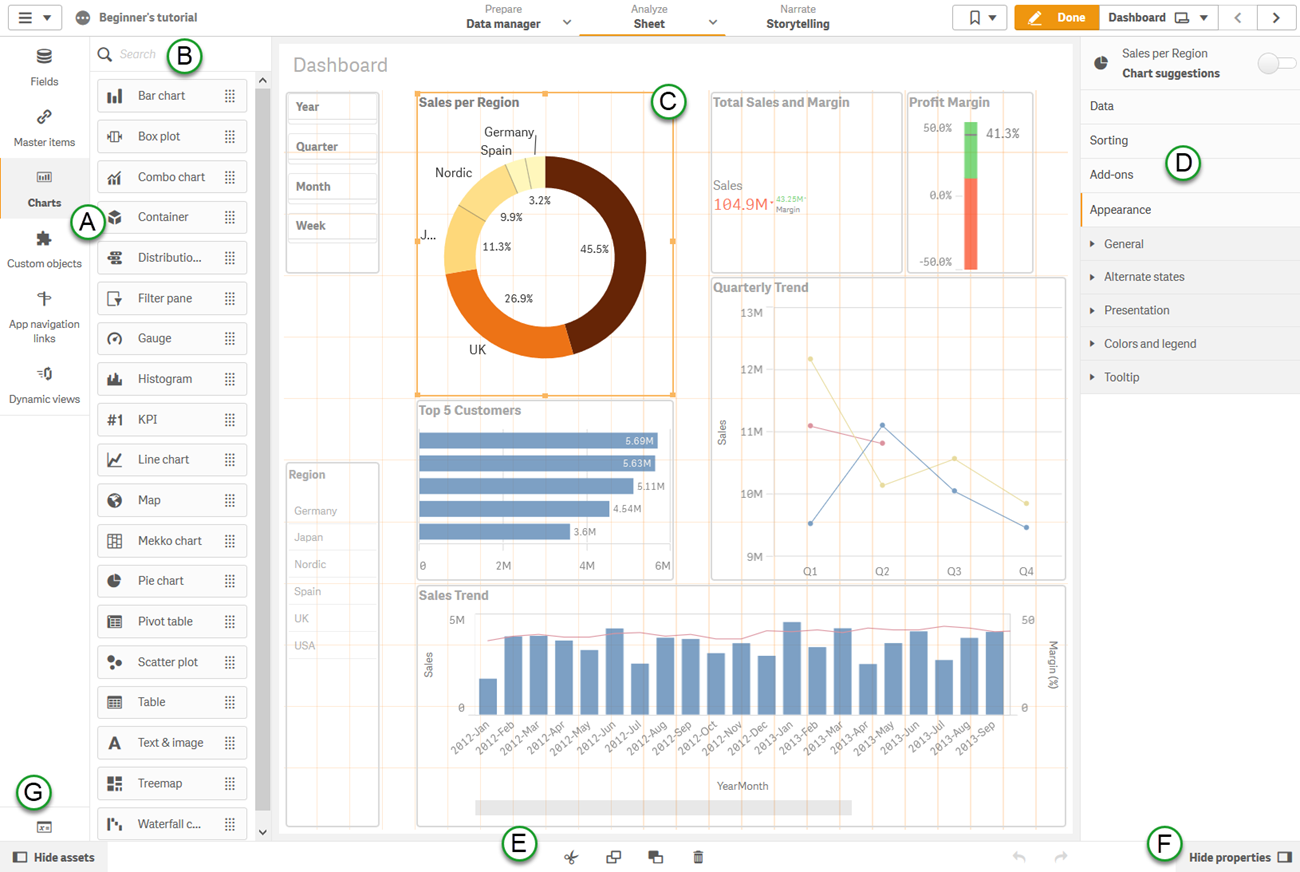Open the Sorting properties tab
The height and width of the screenshot is (872, 1300).
(1190, 141)
